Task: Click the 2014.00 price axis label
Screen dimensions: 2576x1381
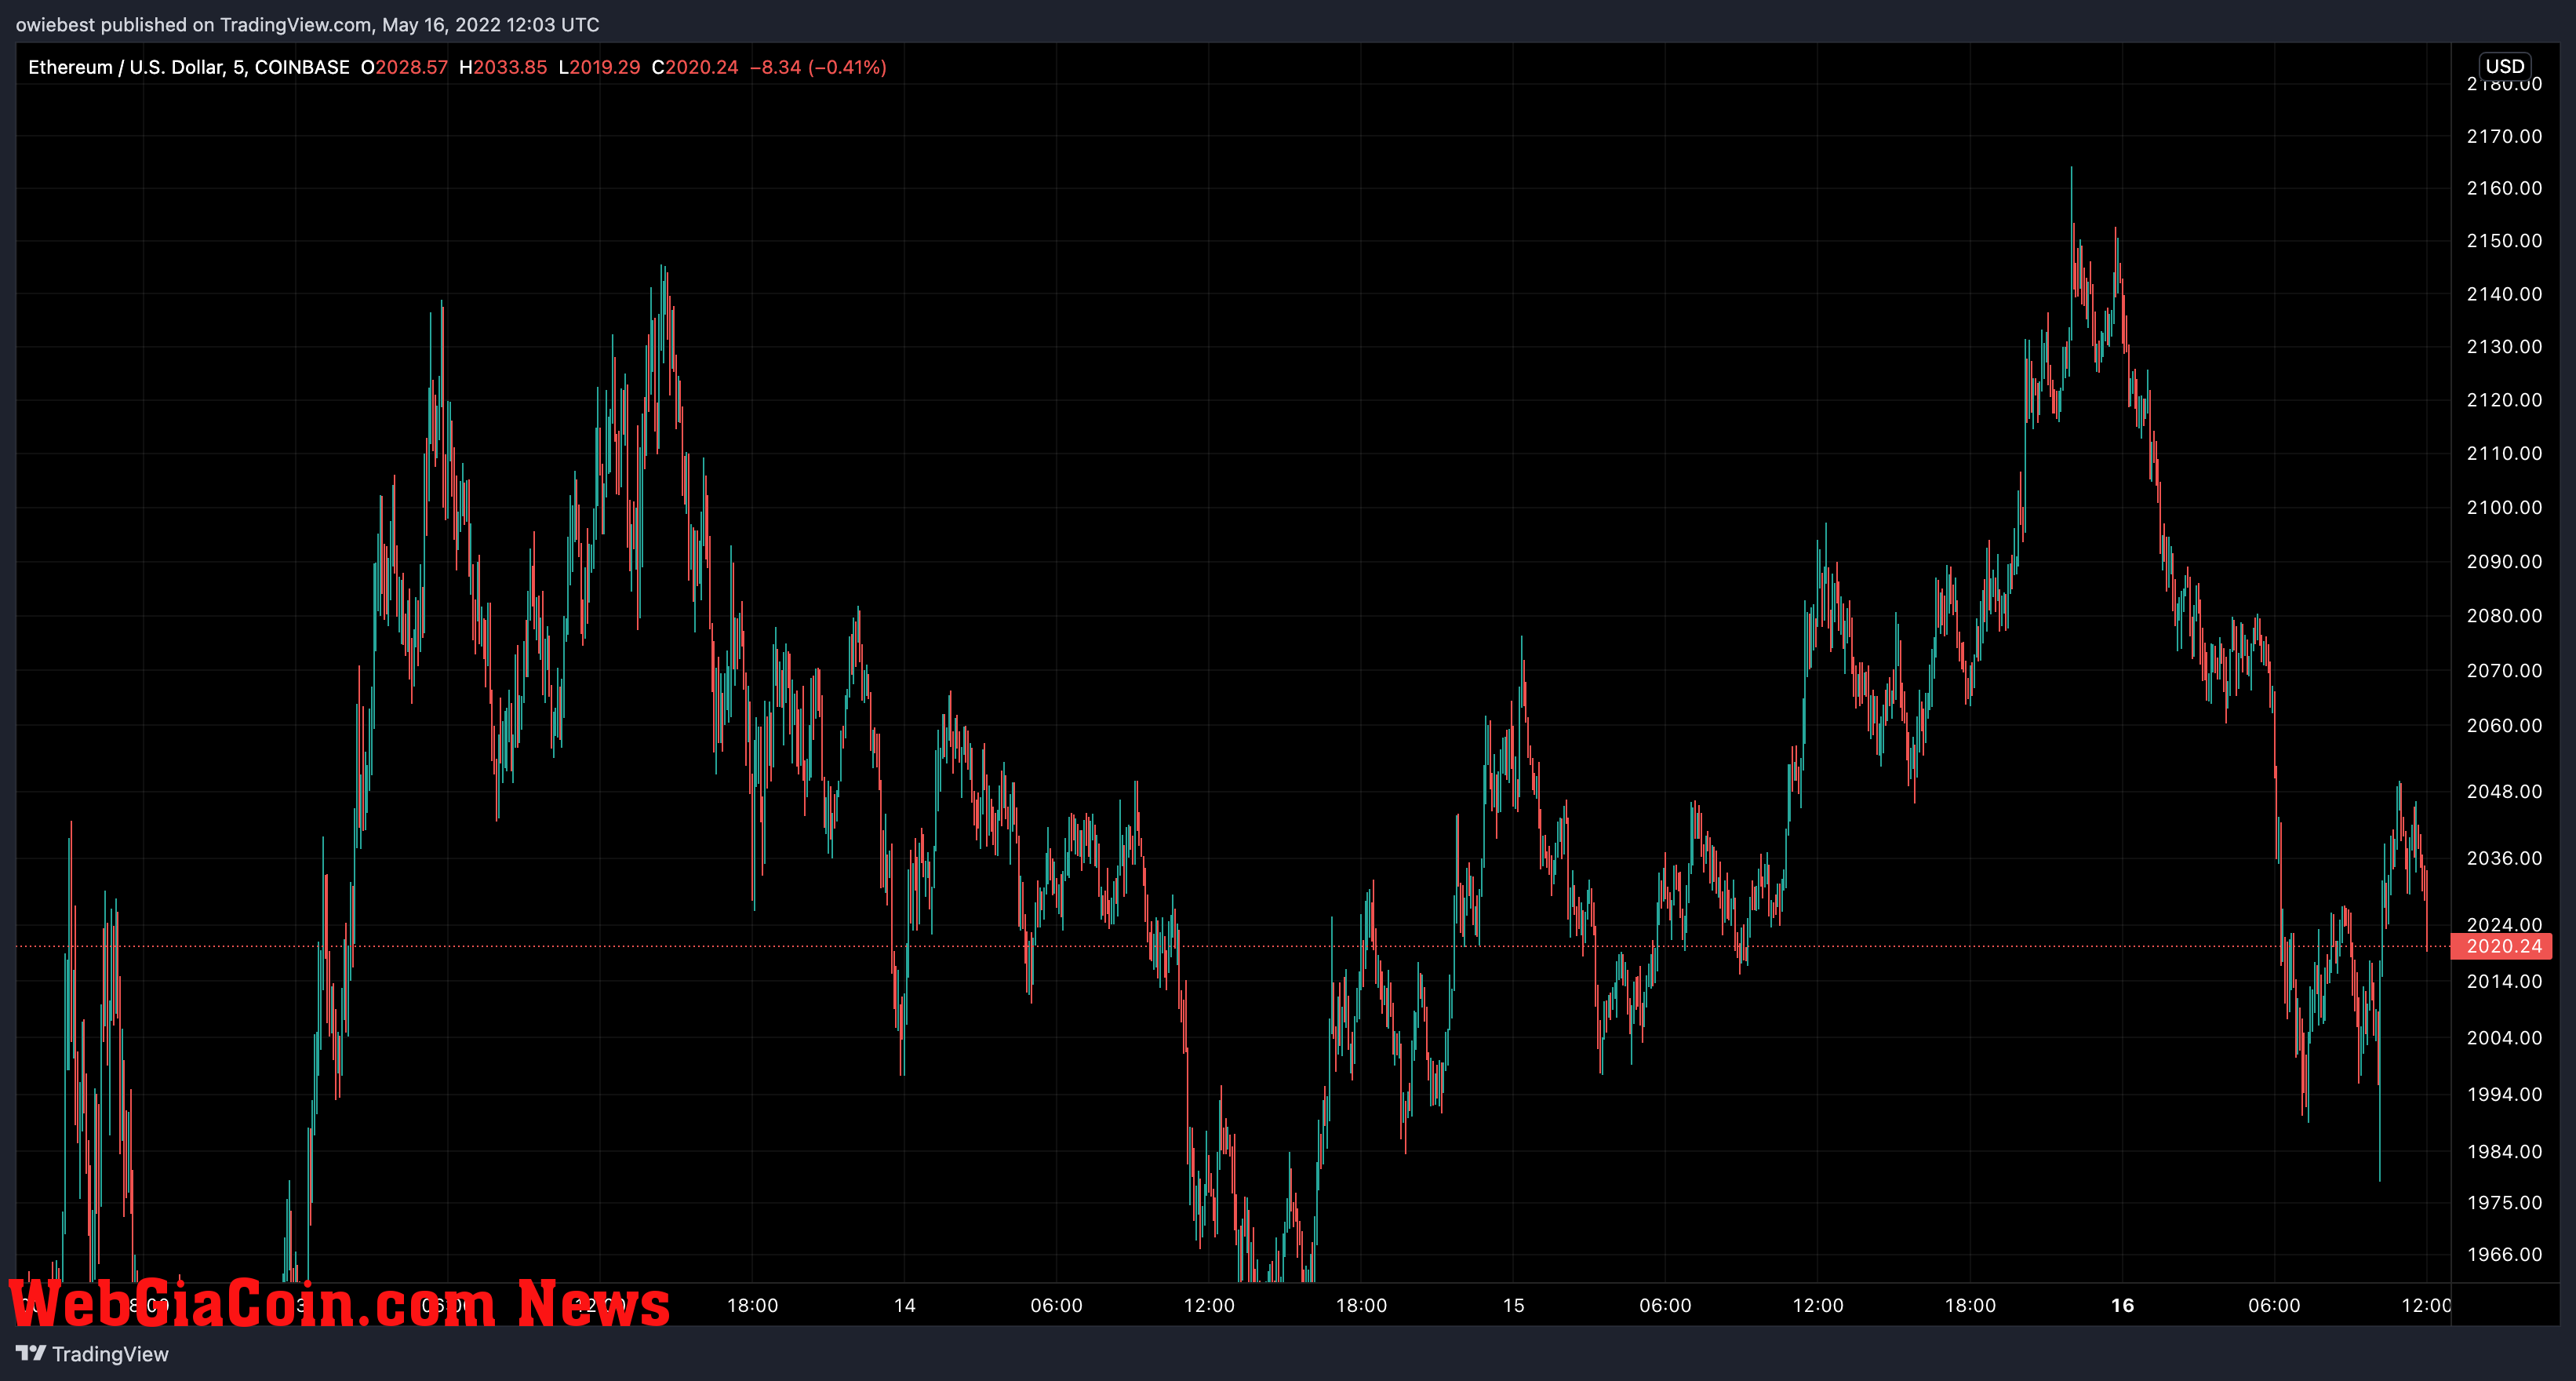Action: (2504, 982)
